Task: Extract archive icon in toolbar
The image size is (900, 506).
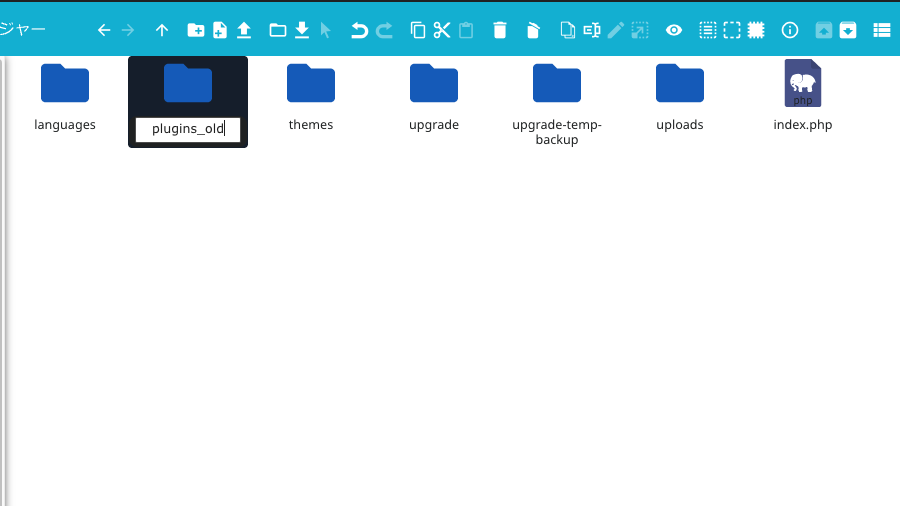Action: (824, 30)
